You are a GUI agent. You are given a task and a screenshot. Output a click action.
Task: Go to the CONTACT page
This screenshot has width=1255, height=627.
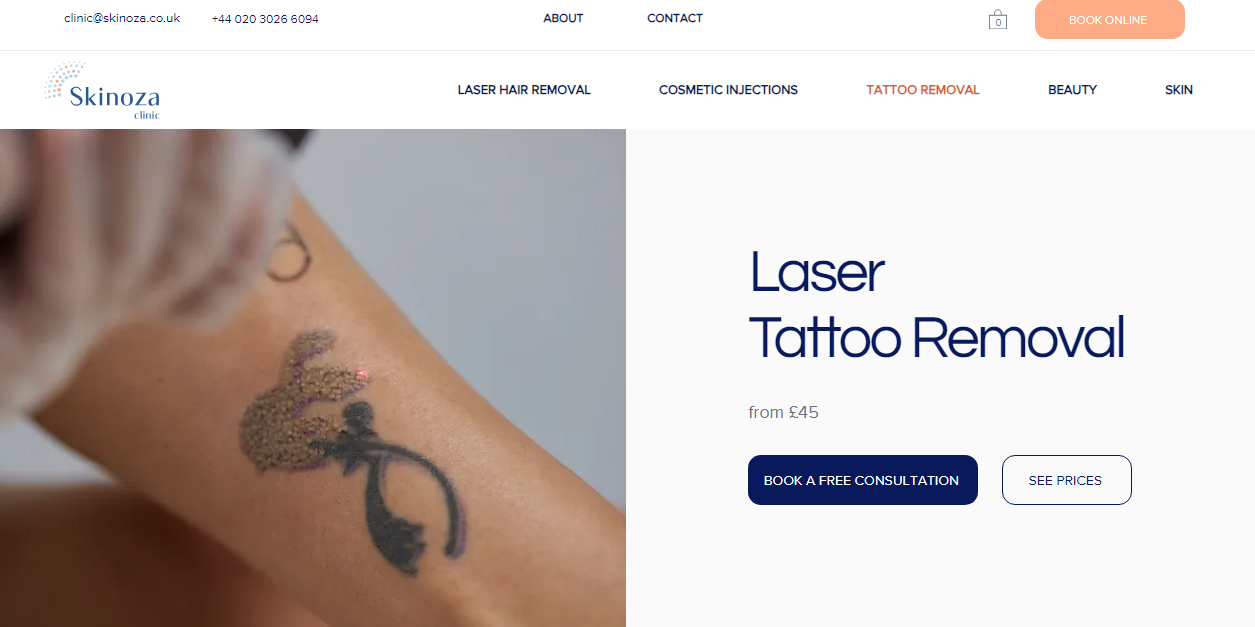(x=675, y=18)
